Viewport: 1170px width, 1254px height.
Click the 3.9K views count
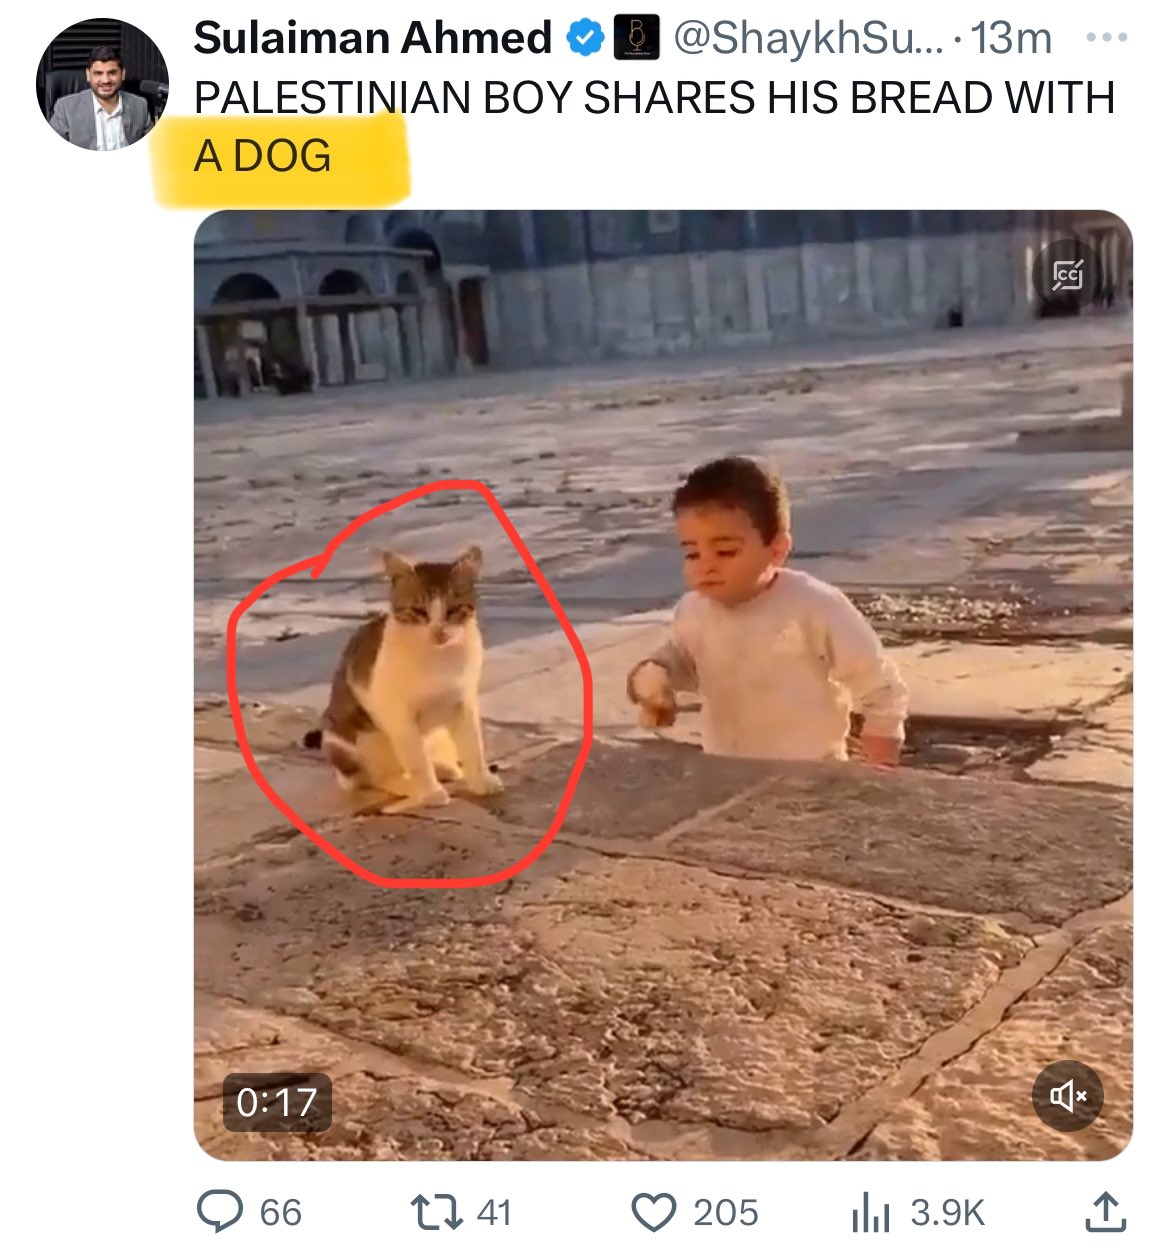point(947,1213)
